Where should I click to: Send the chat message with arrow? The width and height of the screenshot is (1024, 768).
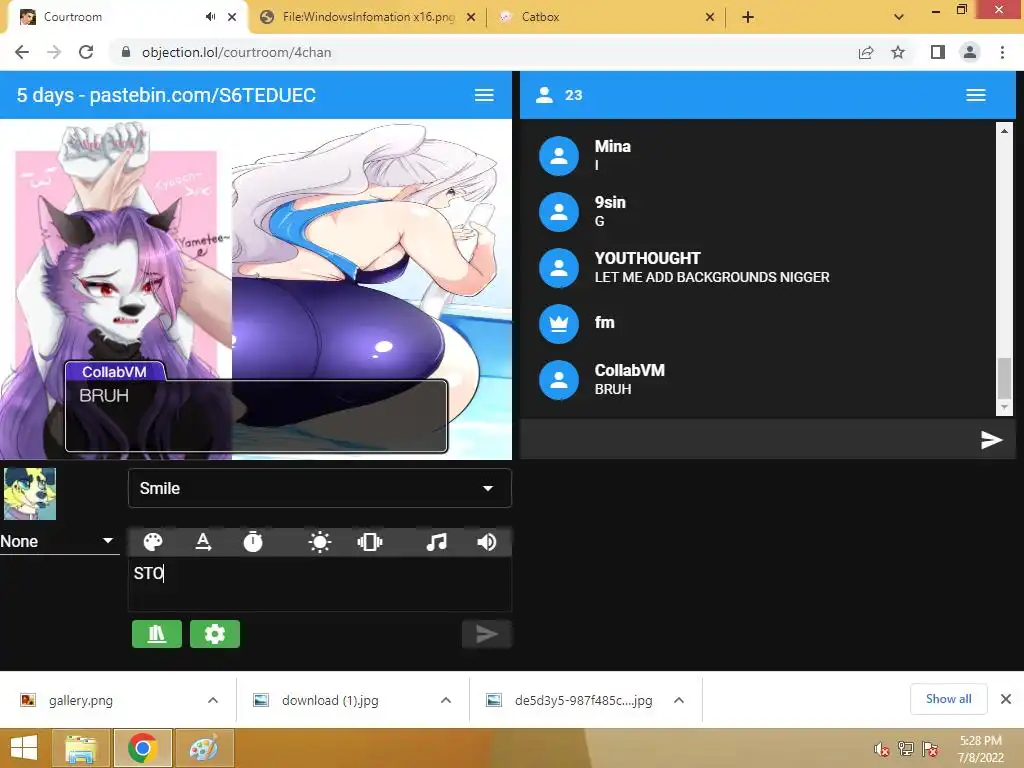tap(991, 440)
